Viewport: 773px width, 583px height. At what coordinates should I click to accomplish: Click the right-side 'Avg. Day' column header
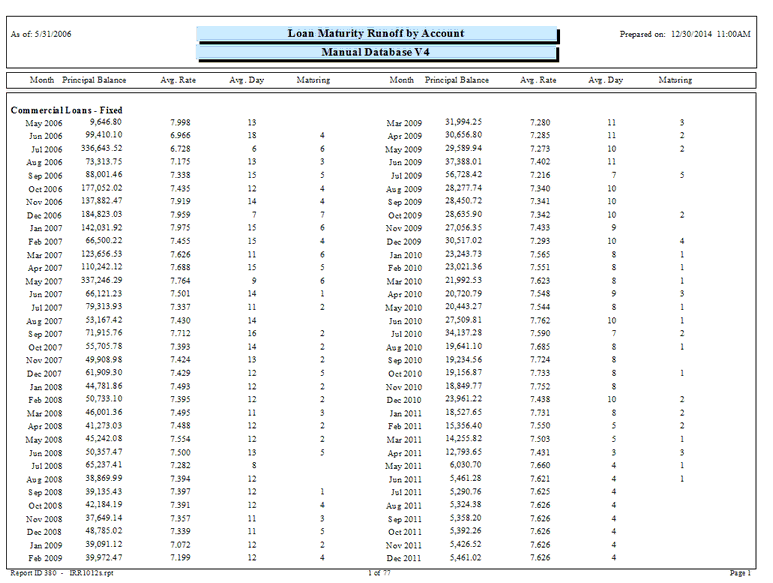click(x=605, y=80)
